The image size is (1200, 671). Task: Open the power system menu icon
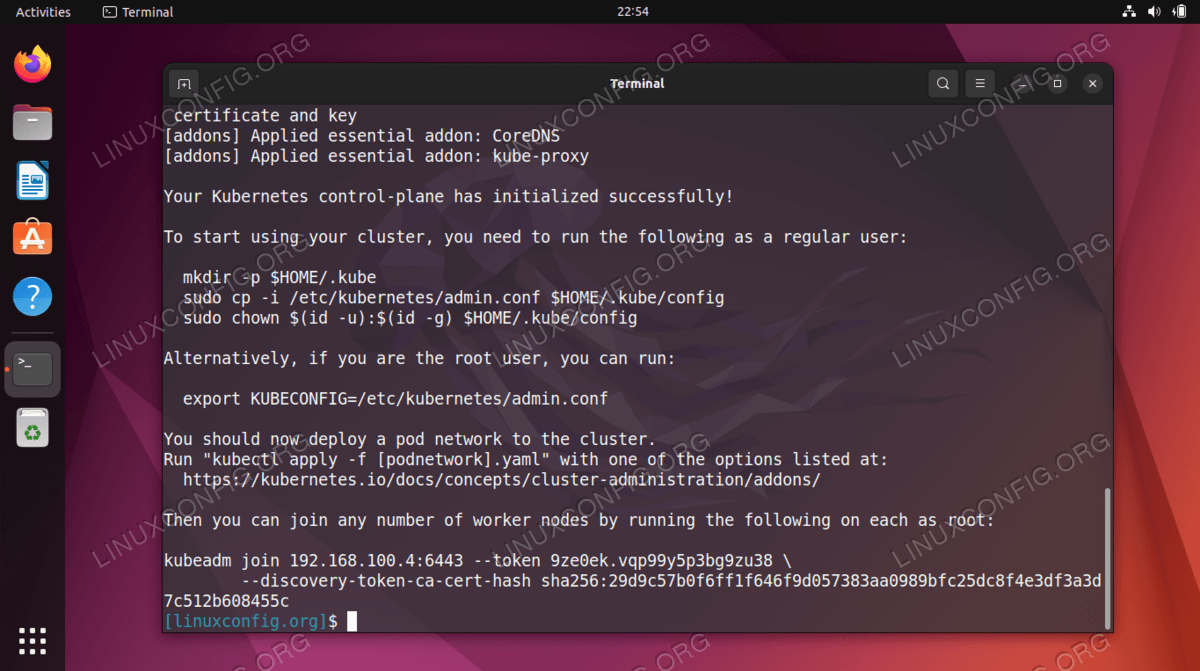[1178, 12]
